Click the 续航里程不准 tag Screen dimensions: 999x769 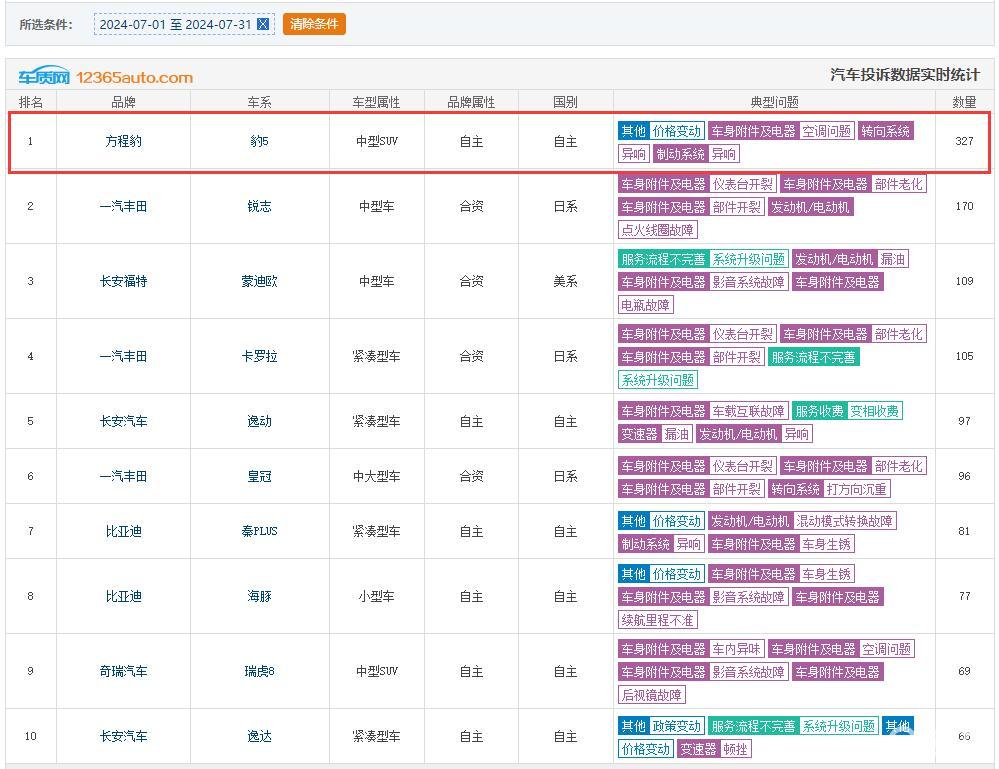pos(658,619)
